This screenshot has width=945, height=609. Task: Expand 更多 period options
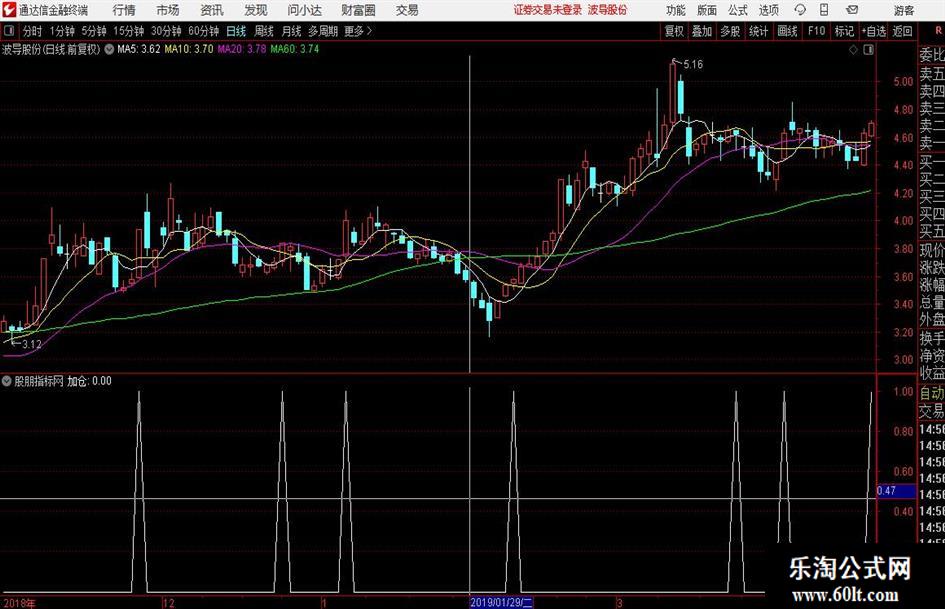click(x=359, y=31)
